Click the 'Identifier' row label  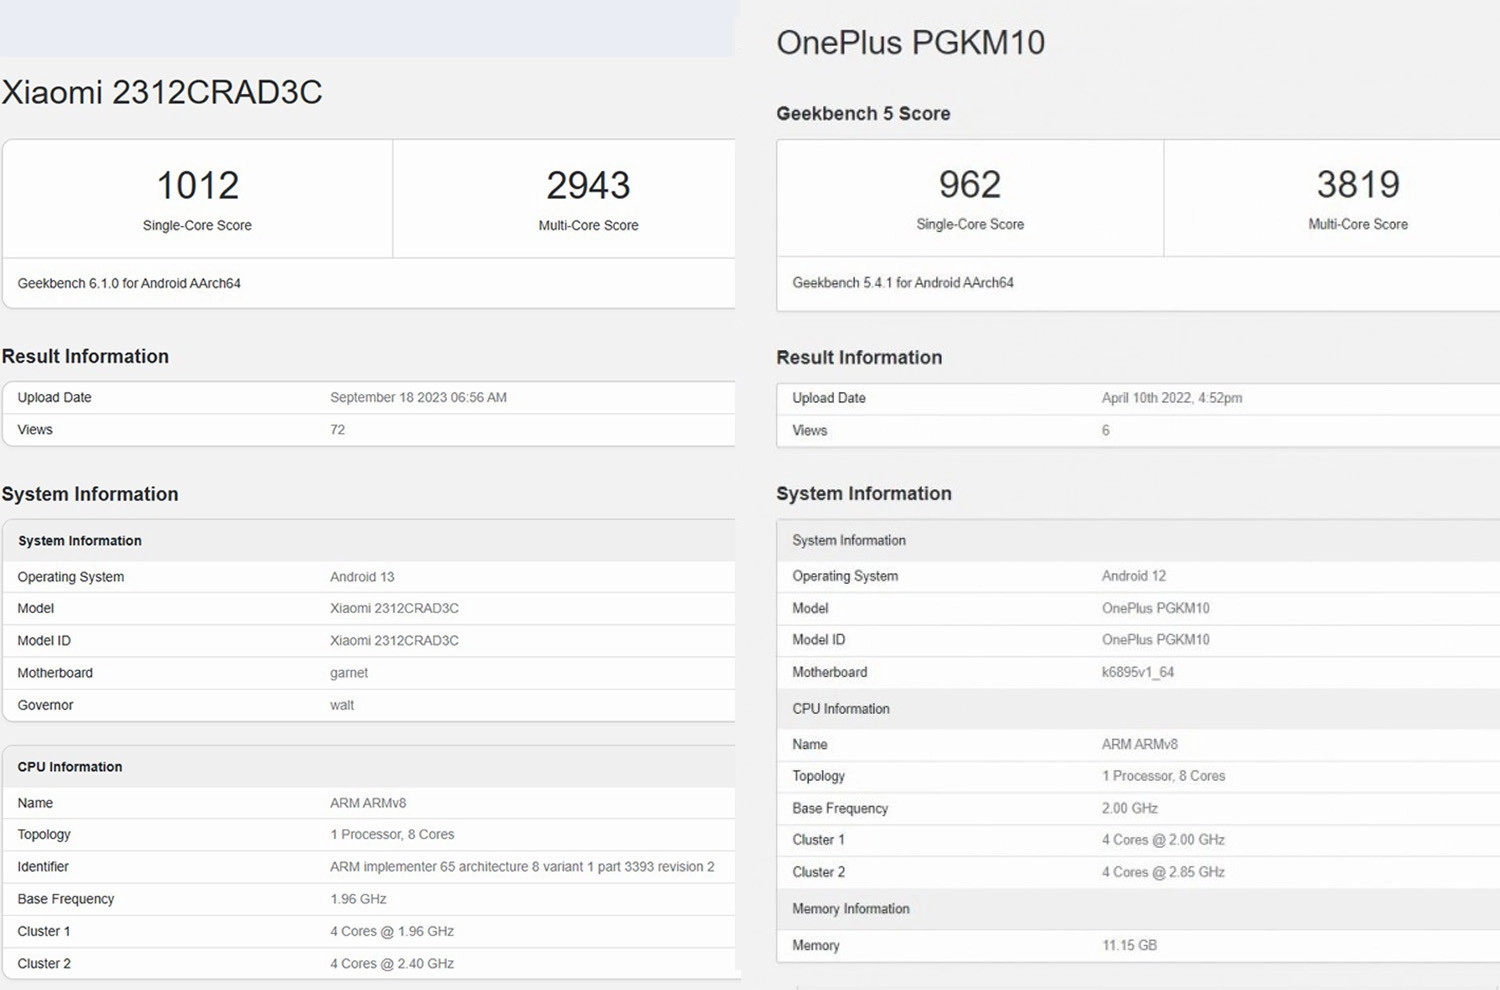[x=43, y=867]
